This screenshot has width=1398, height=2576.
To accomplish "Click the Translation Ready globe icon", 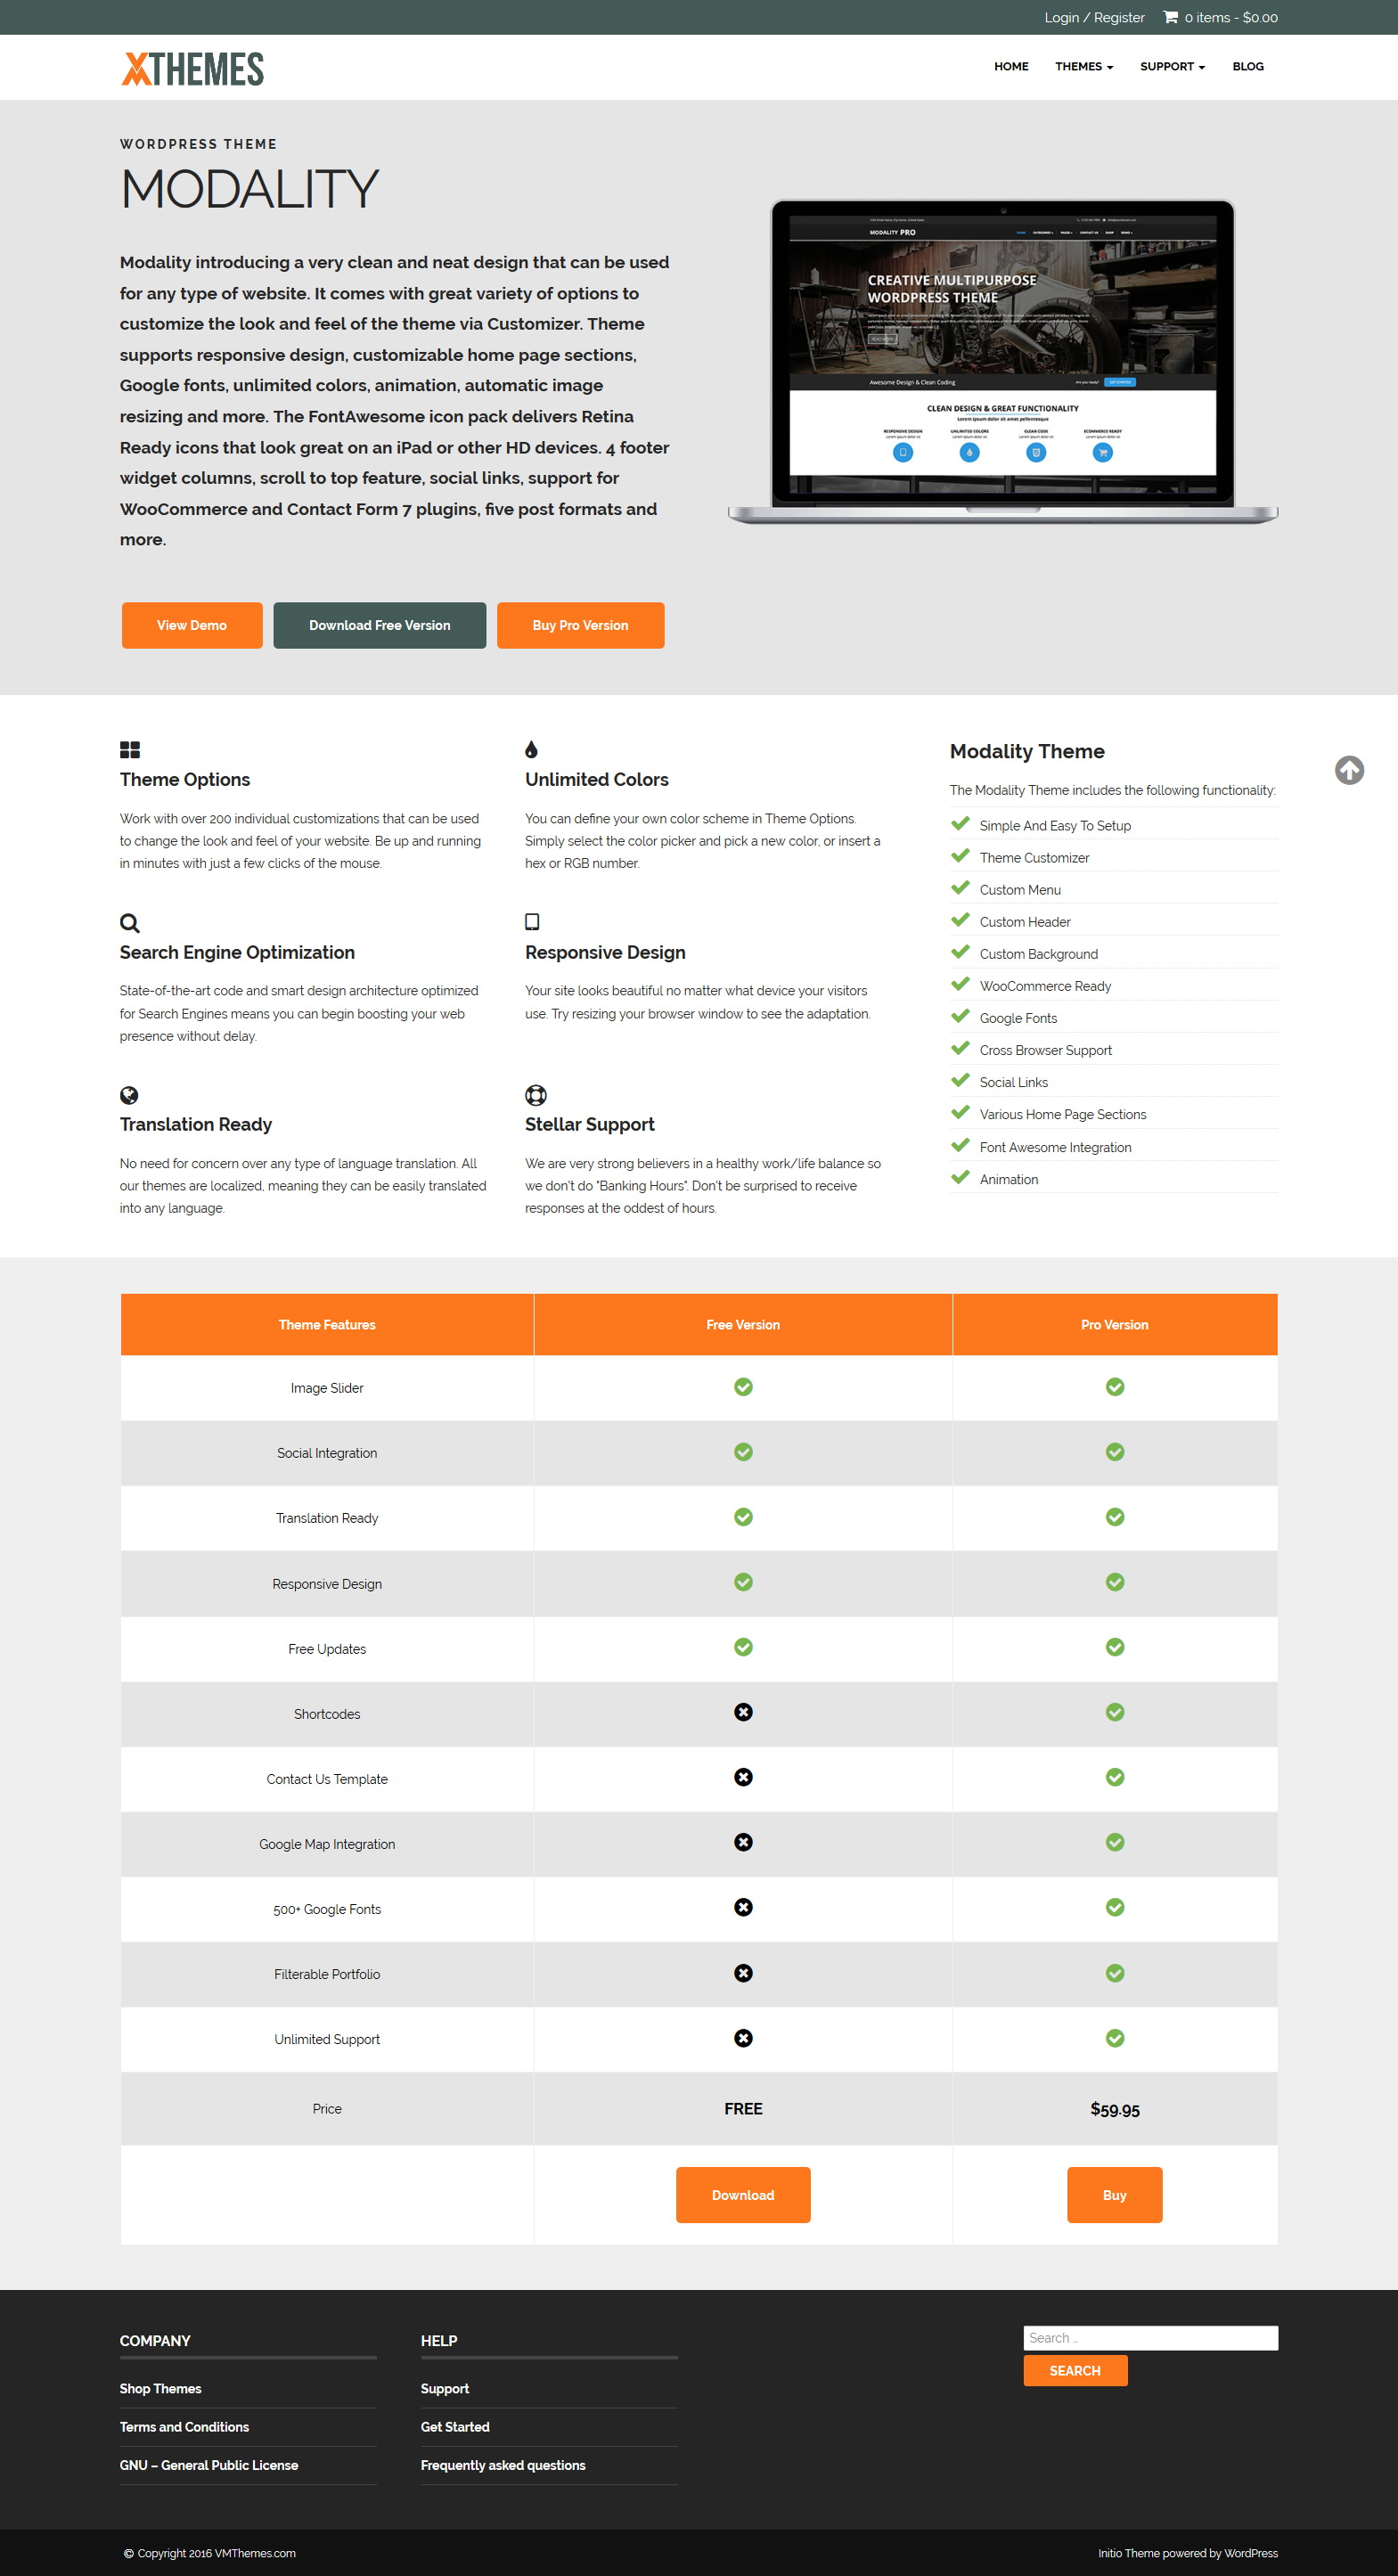I will pos(129,1095).
